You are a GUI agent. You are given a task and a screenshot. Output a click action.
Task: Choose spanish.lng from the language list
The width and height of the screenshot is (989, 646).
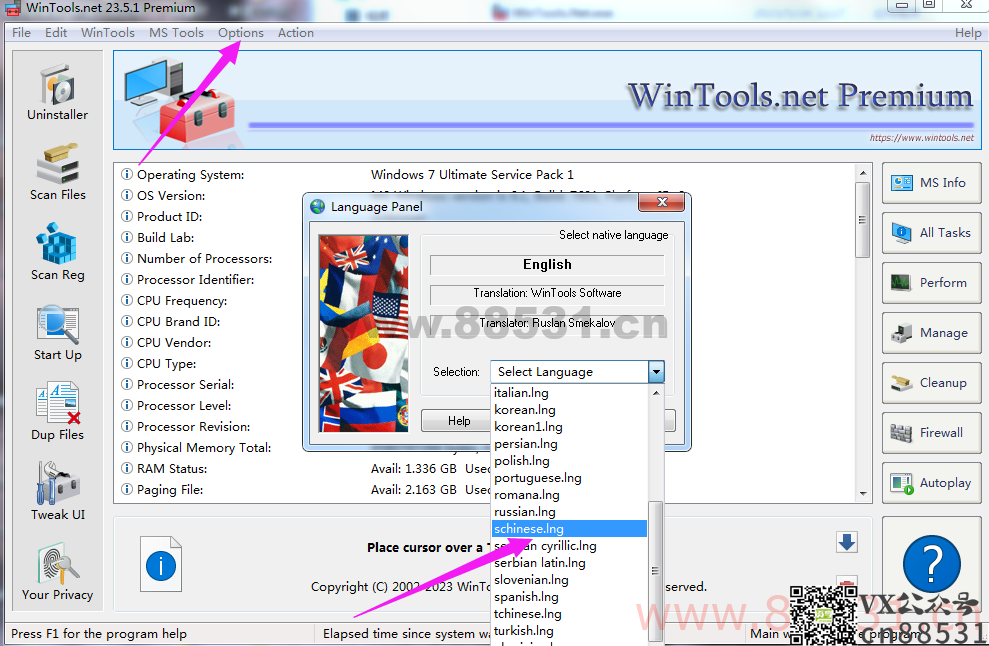tap(570, 597)
